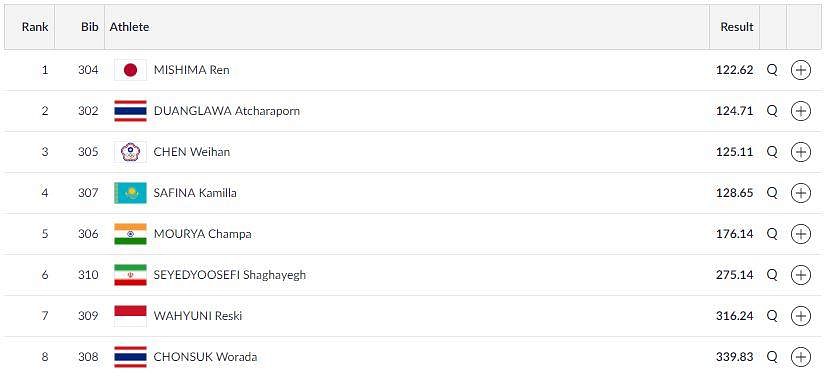Expand MOURYA Champa row plus icon
Screen dimensions: 827x380
801,234
